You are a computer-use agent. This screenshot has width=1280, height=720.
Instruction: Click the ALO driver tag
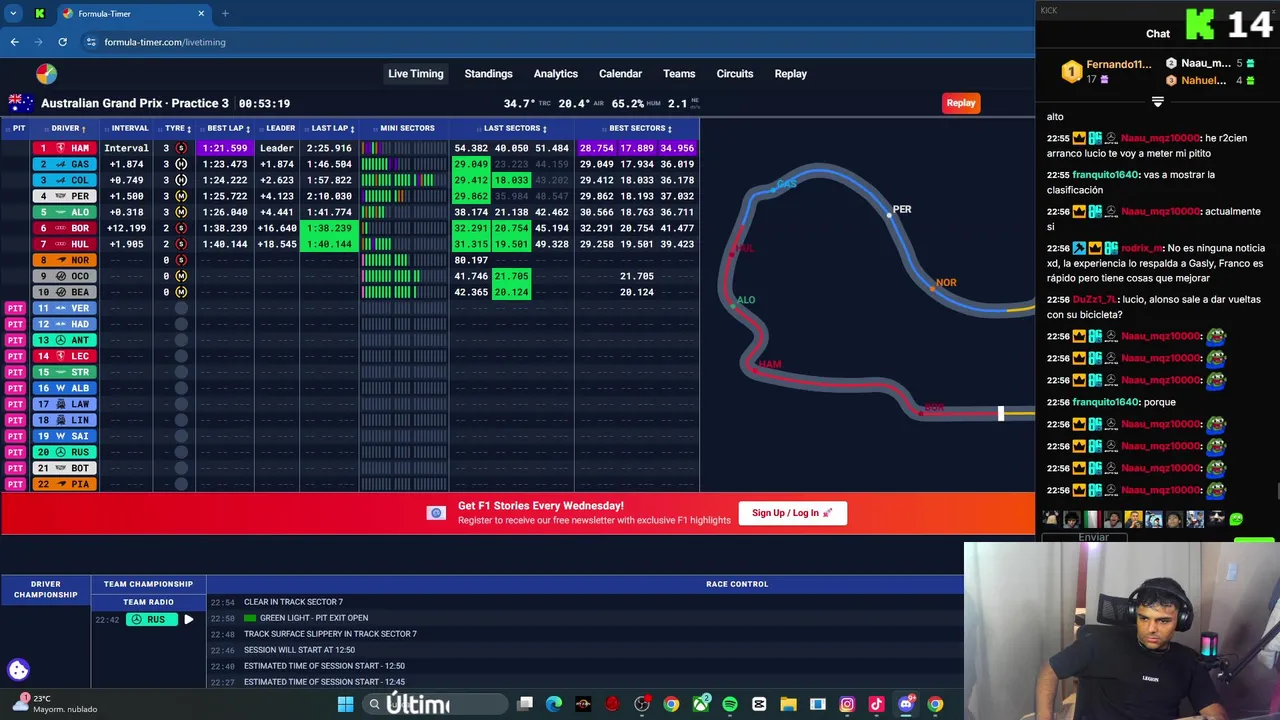[65, 212]
